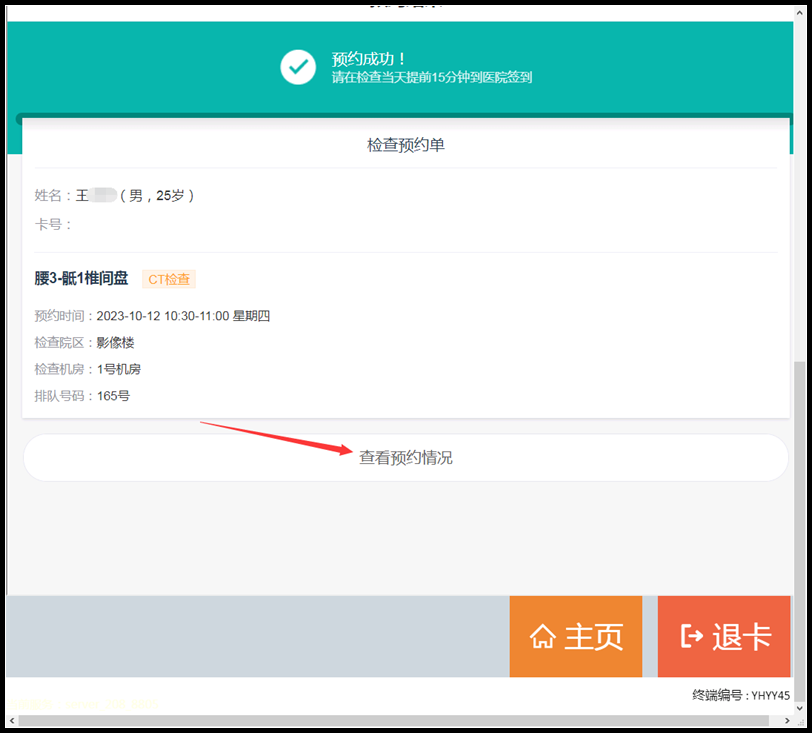Viewport: 812px width, 733px height.
Task: Open the 查看预约情况 appointment status view
Action: click(x=404, y=456)
